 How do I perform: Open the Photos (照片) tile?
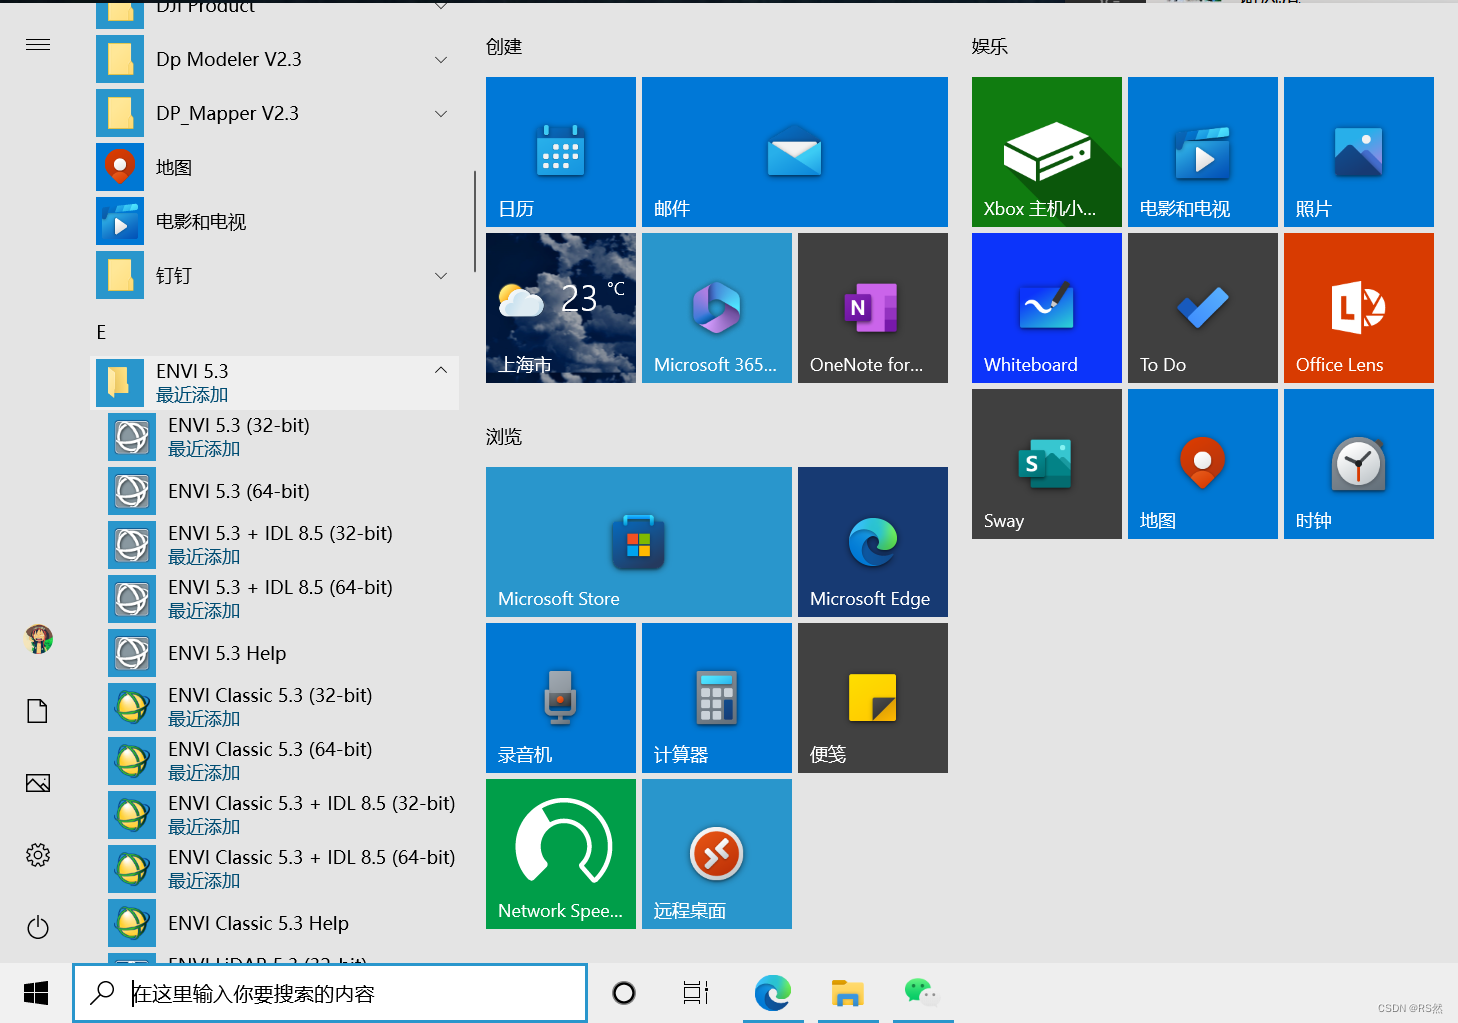point(1359,152)
